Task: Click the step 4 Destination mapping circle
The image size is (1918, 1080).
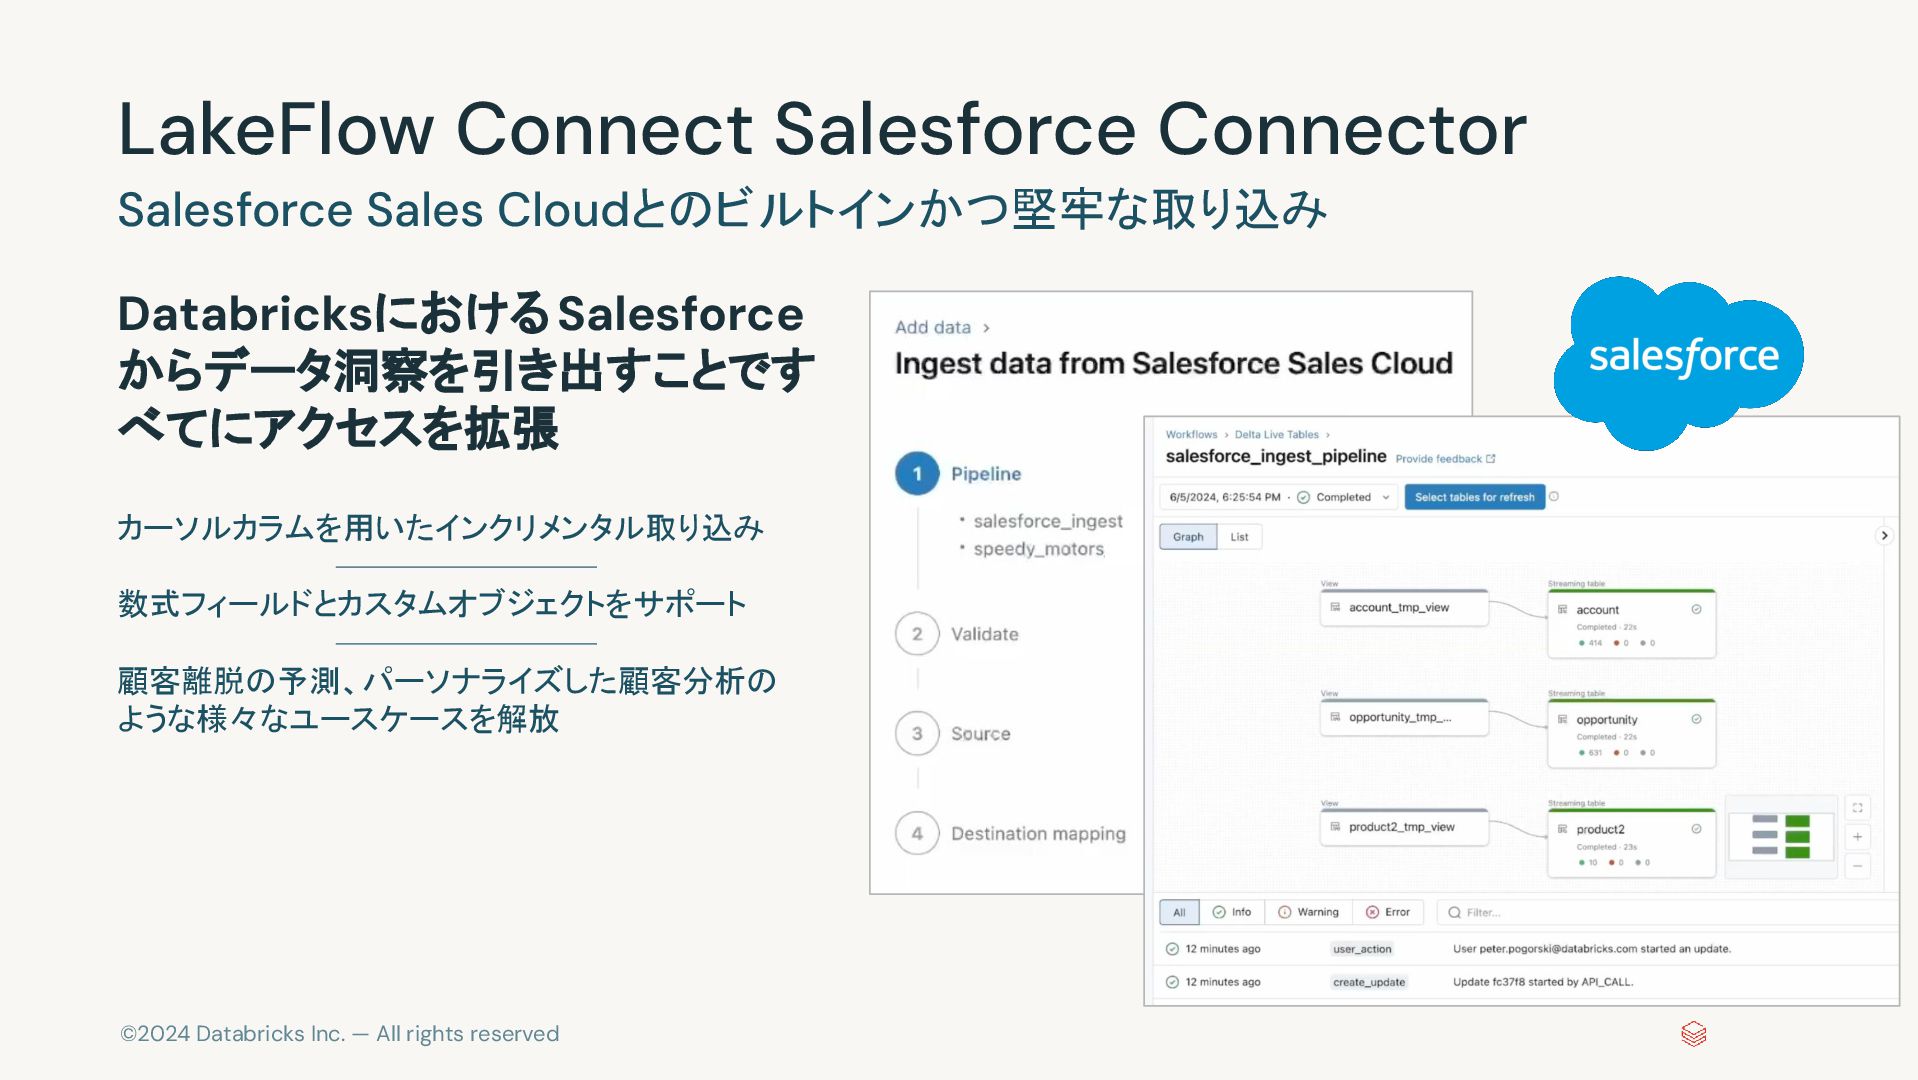Action: point(917,834)
